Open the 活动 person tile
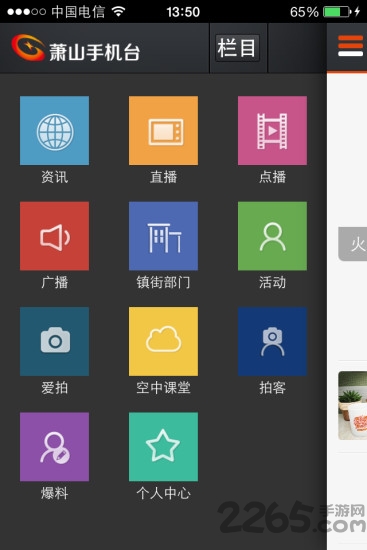Viewport: 367px width, 550px height. coord(272,236)
